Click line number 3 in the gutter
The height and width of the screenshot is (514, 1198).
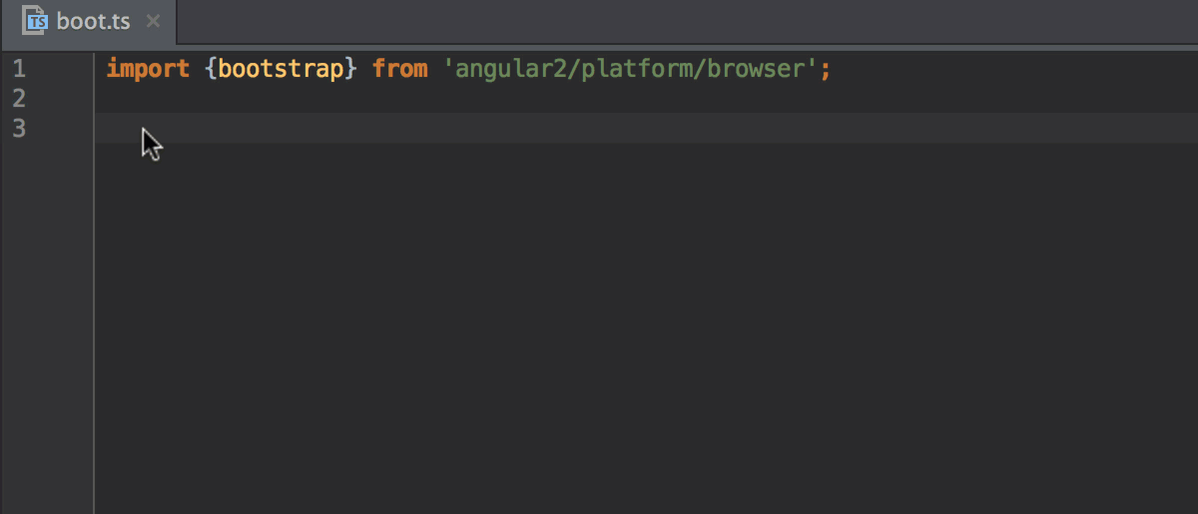point(20,128)
